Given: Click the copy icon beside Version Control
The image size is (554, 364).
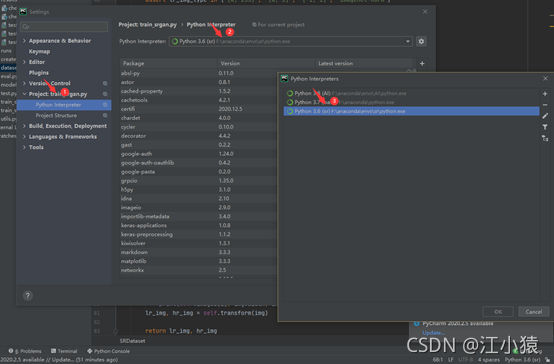Looking at the screenshot, I should click(105, 83).
